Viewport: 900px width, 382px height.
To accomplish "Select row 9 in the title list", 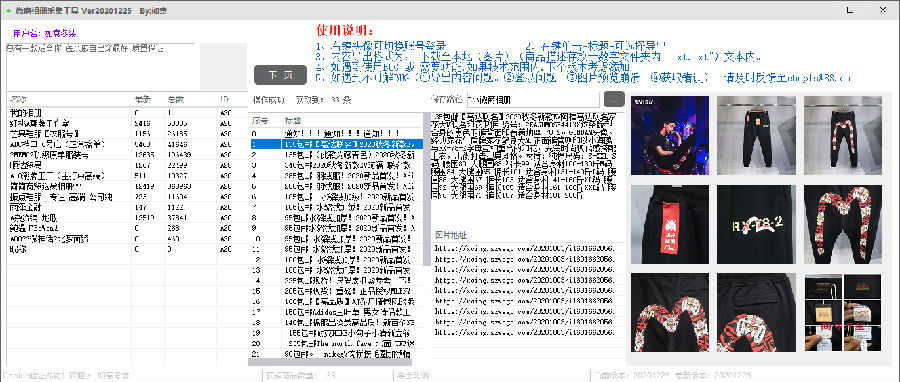I will [x=336, y=228].
